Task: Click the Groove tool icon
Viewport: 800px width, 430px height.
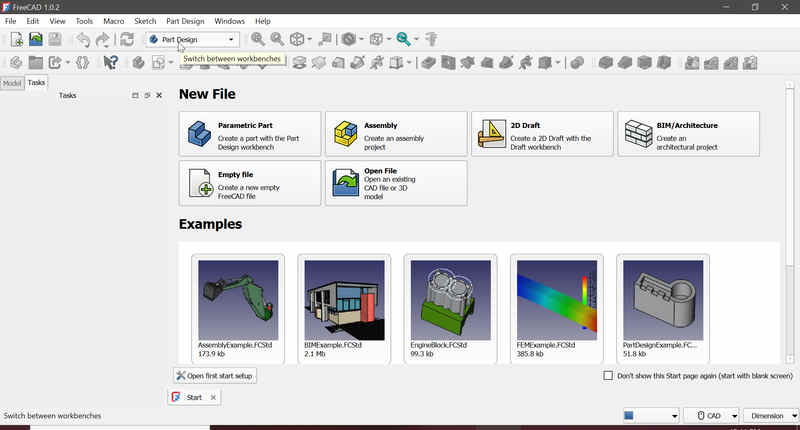Action: pyautogui.click(x=467, y=63)
